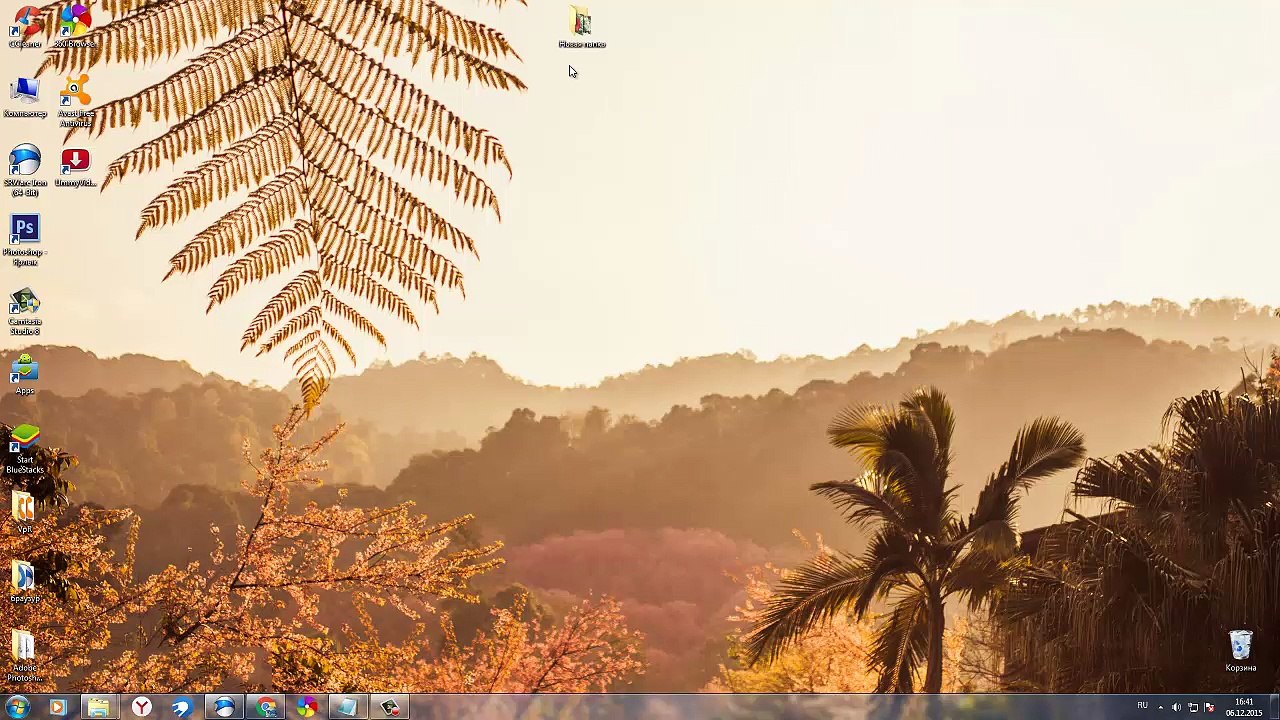Open the clock showing 16:41
This screenshot has height=720, width=1280.
[1244, 707]
